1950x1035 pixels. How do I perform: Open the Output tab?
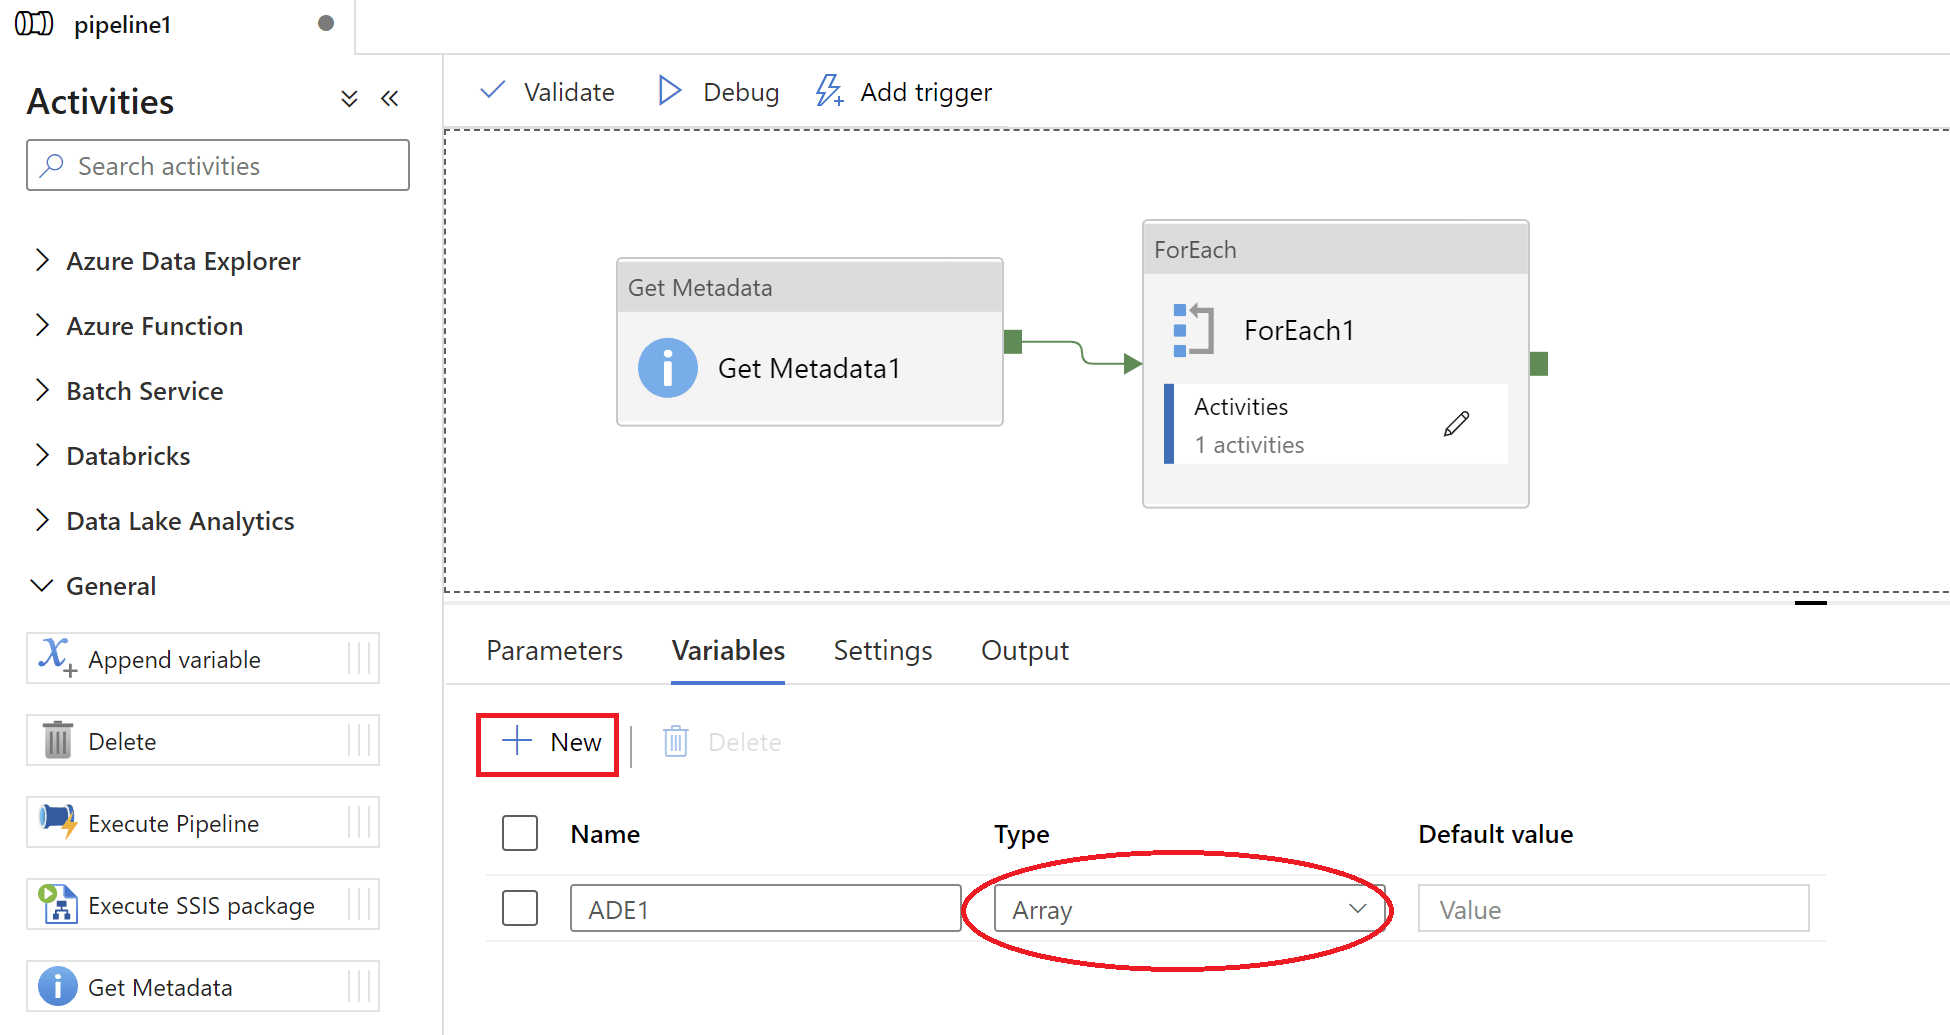click(x=1024, y=650)
